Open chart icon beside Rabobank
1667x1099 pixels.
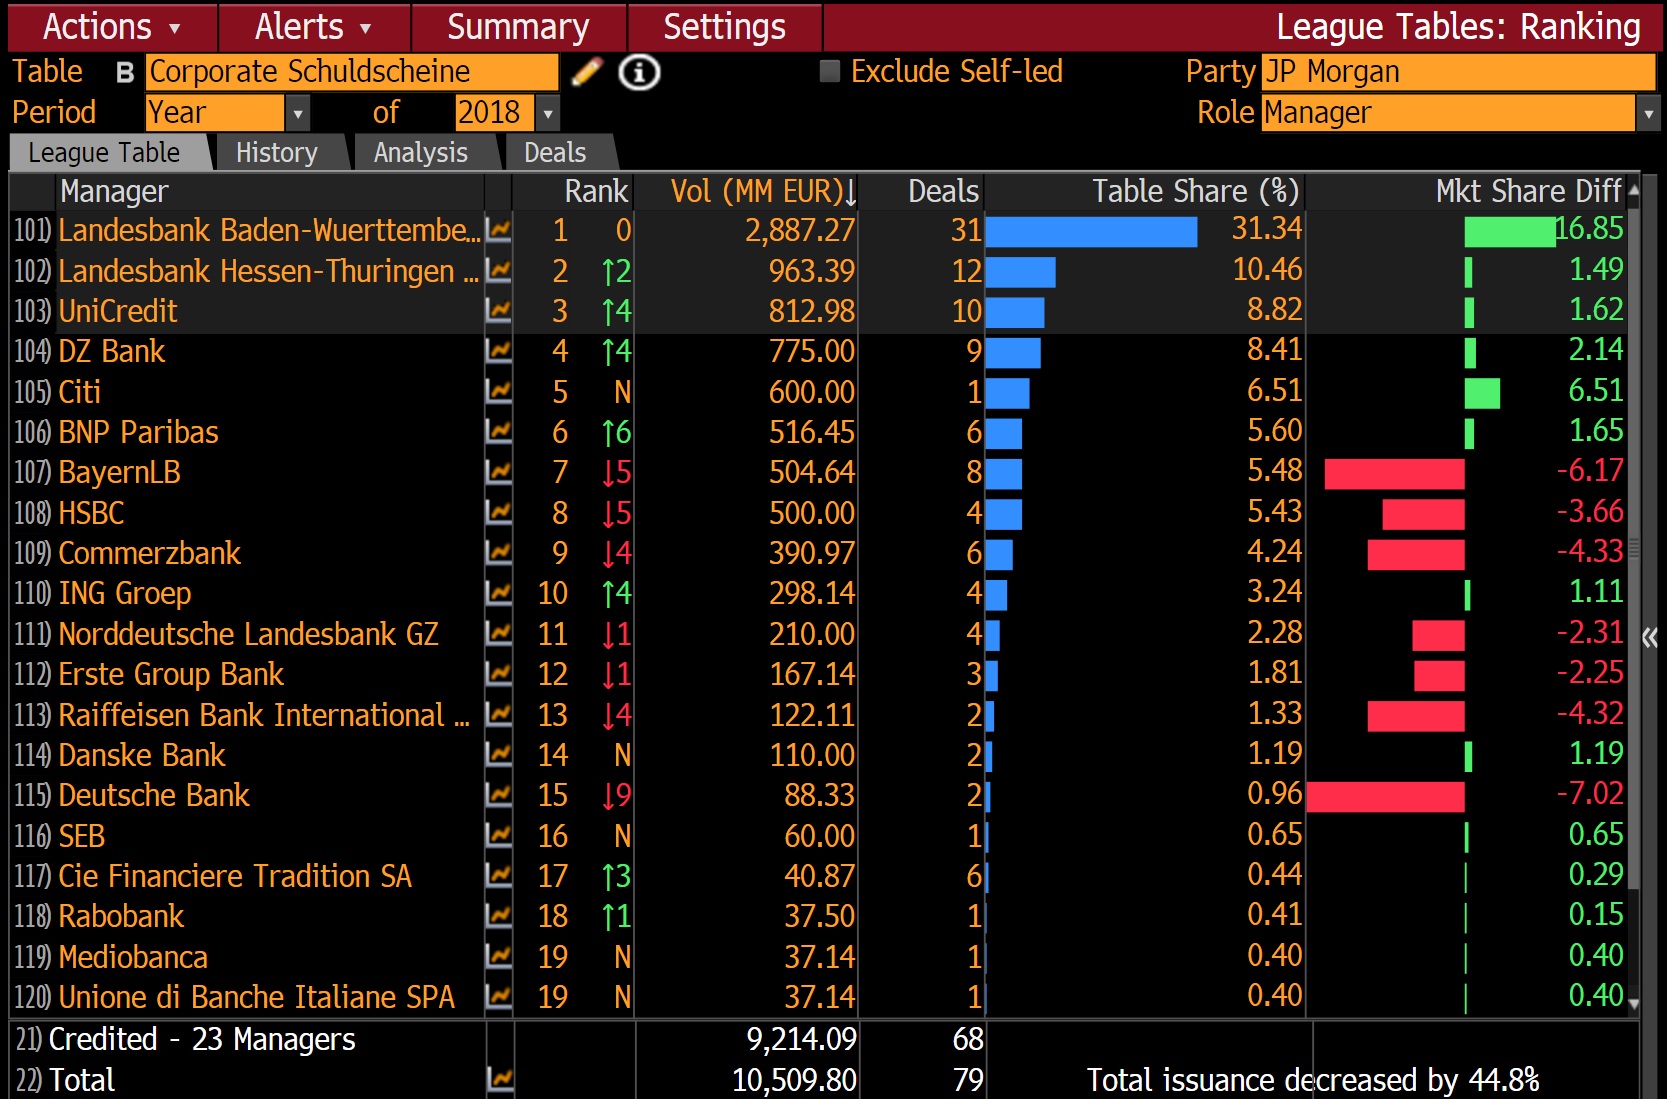coord(497,916)
